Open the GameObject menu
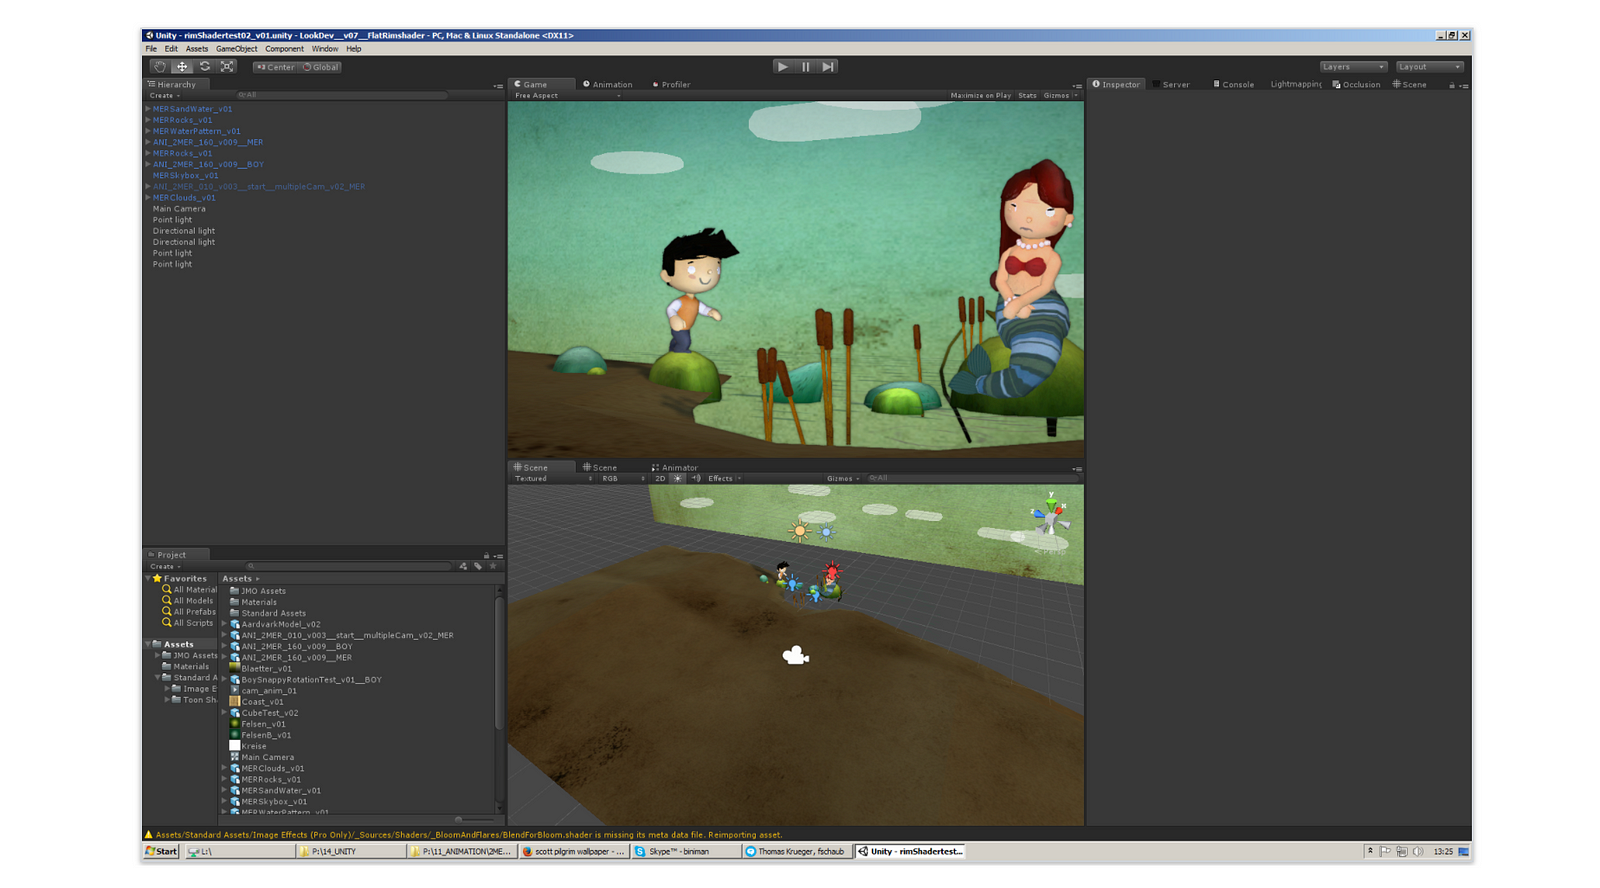Viewport: 1600px width, 888px height. [236, 49]
